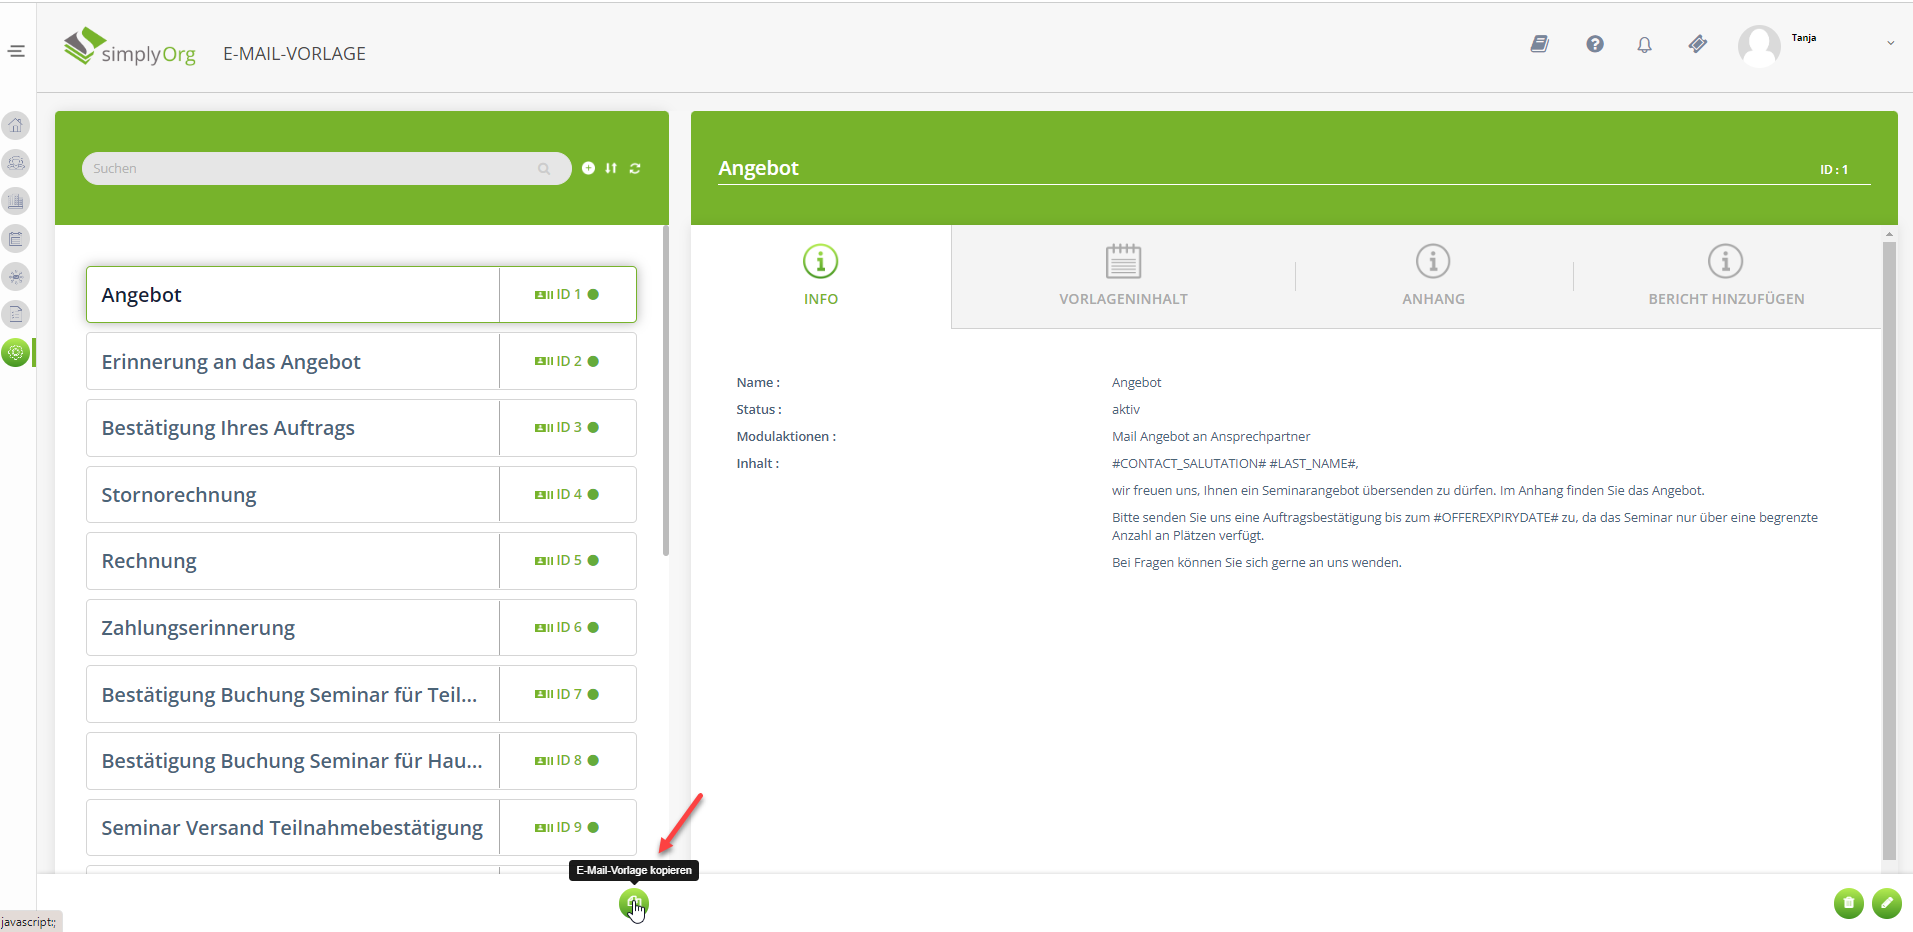Edit the template with pencil icon

click(x=1886, y=903)
